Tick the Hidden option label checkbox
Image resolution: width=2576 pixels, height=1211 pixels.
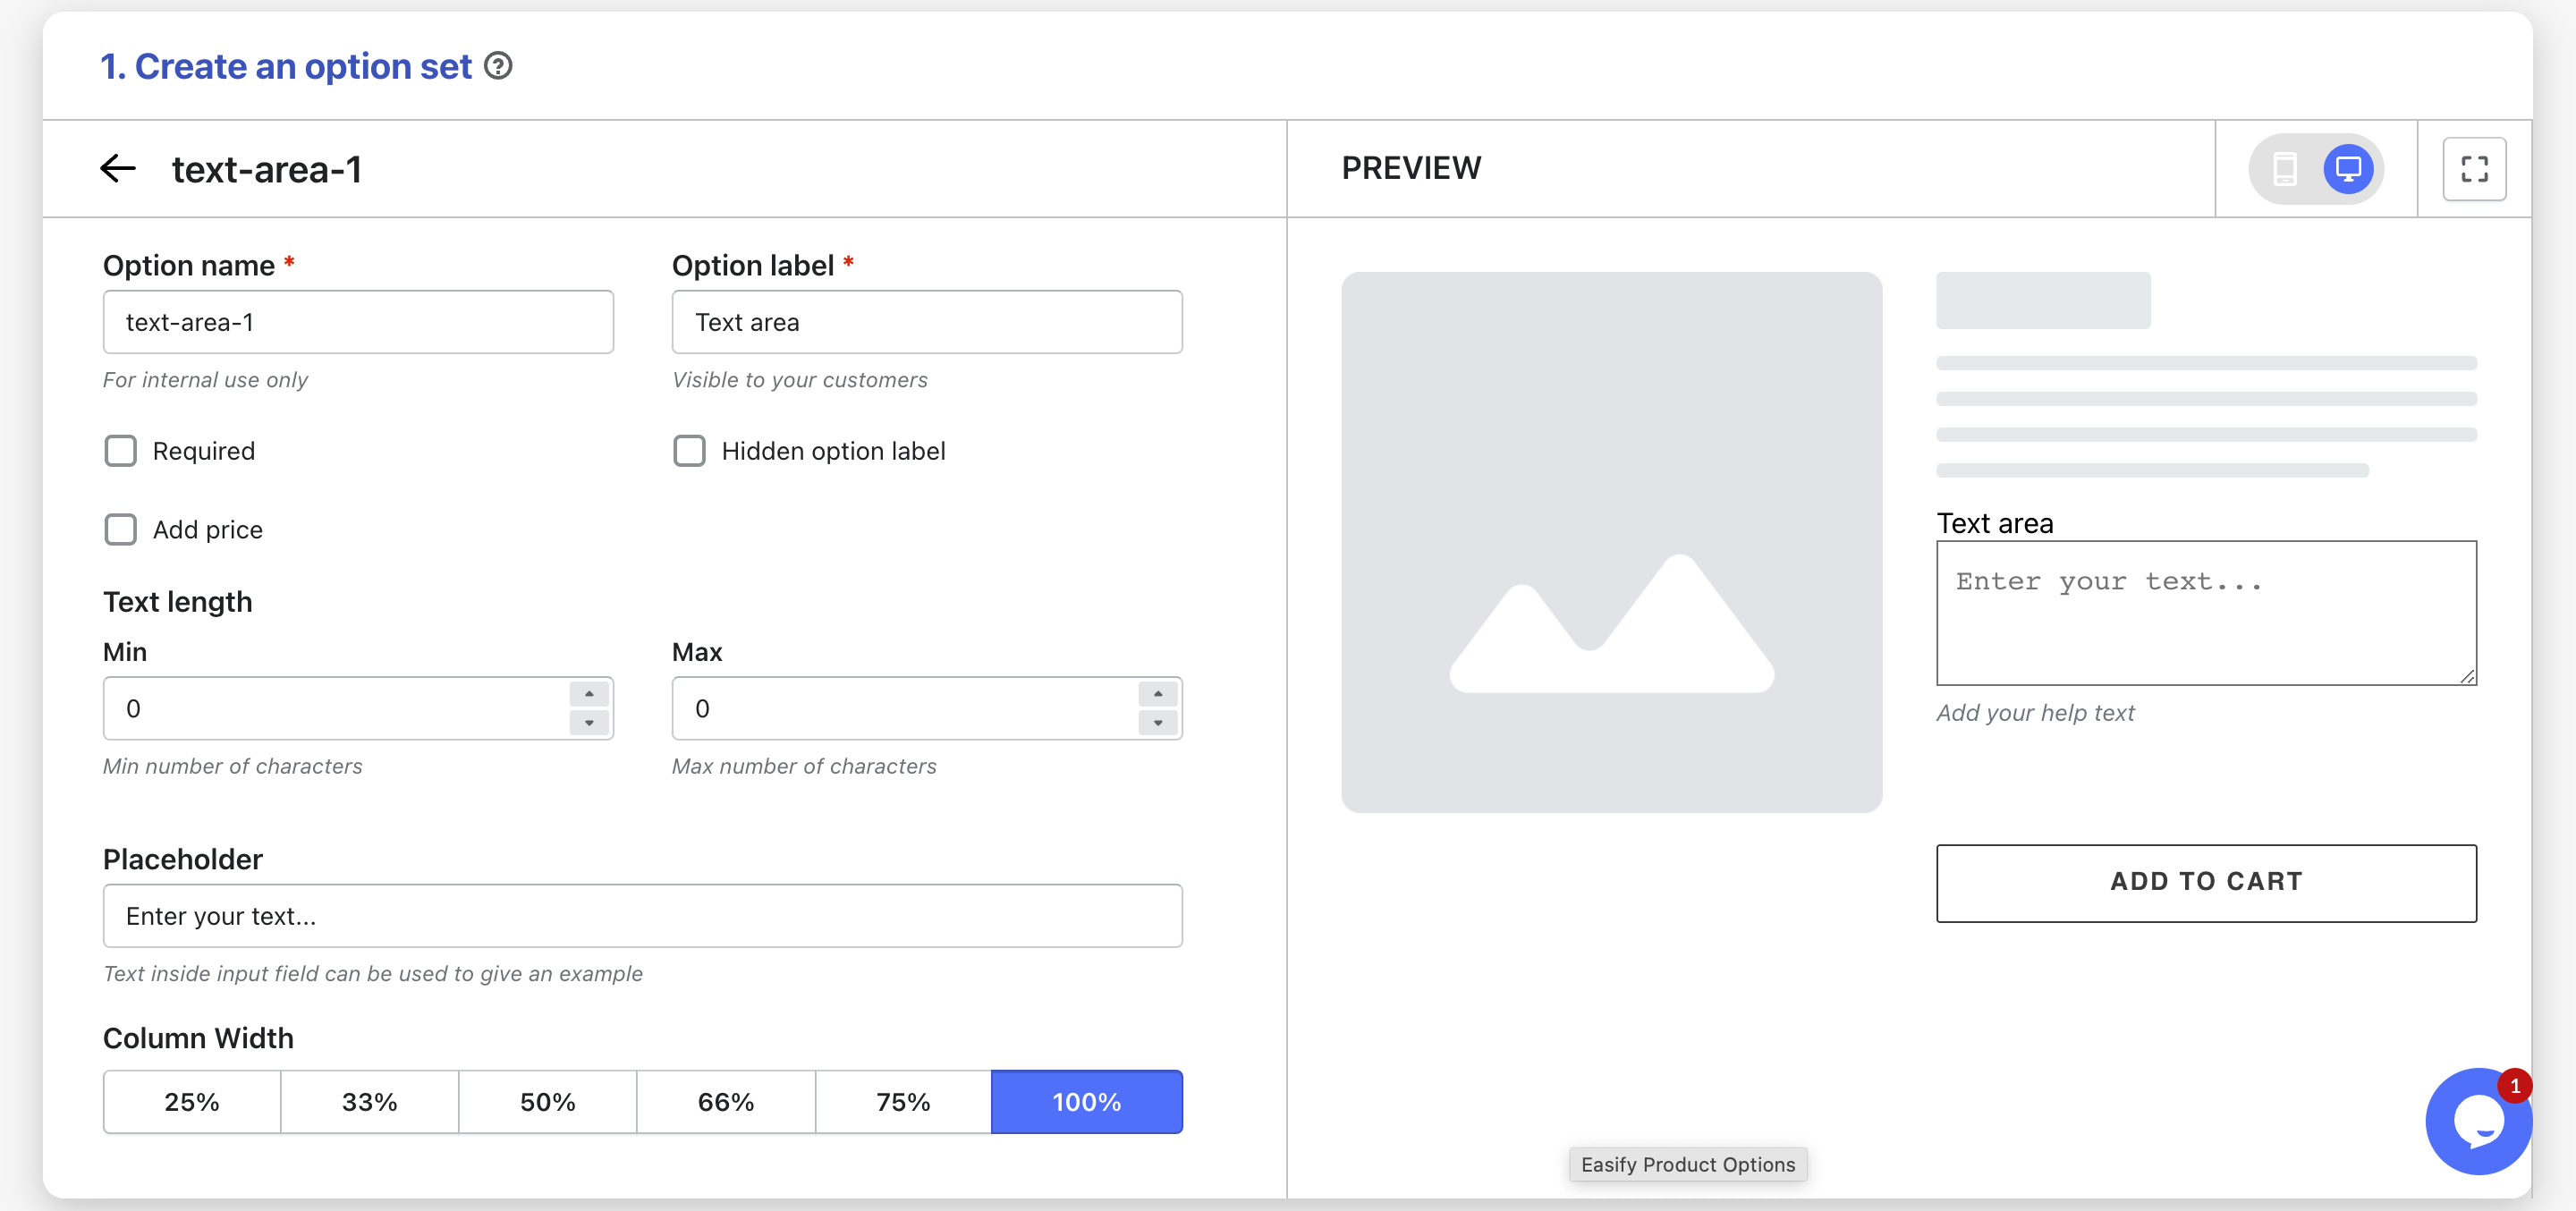(x=689, y=451)
